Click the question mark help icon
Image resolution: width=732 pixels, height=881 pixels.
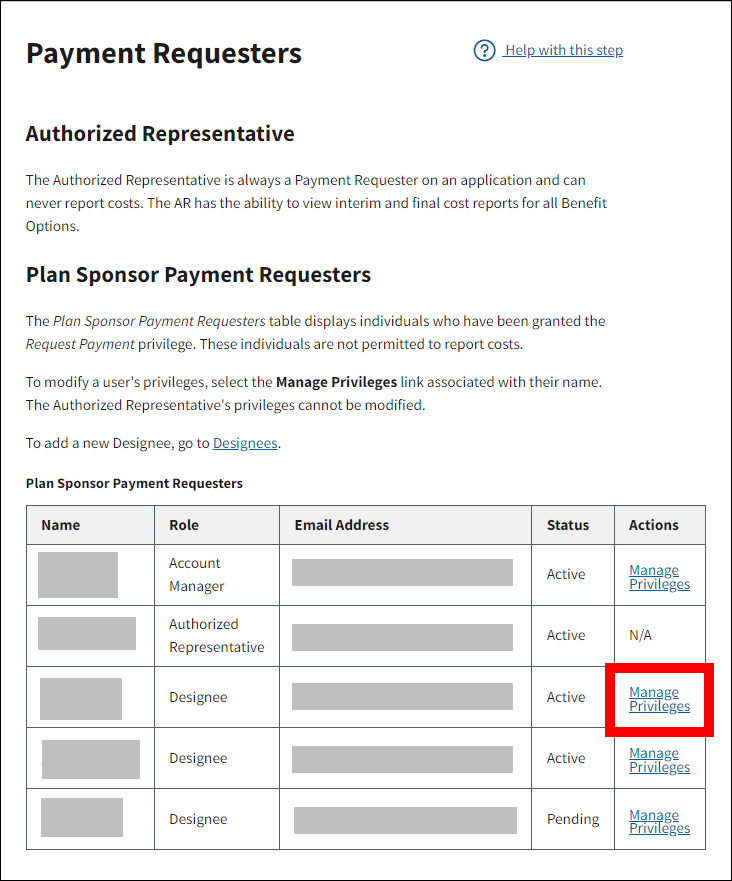click(x=485, y=50)
